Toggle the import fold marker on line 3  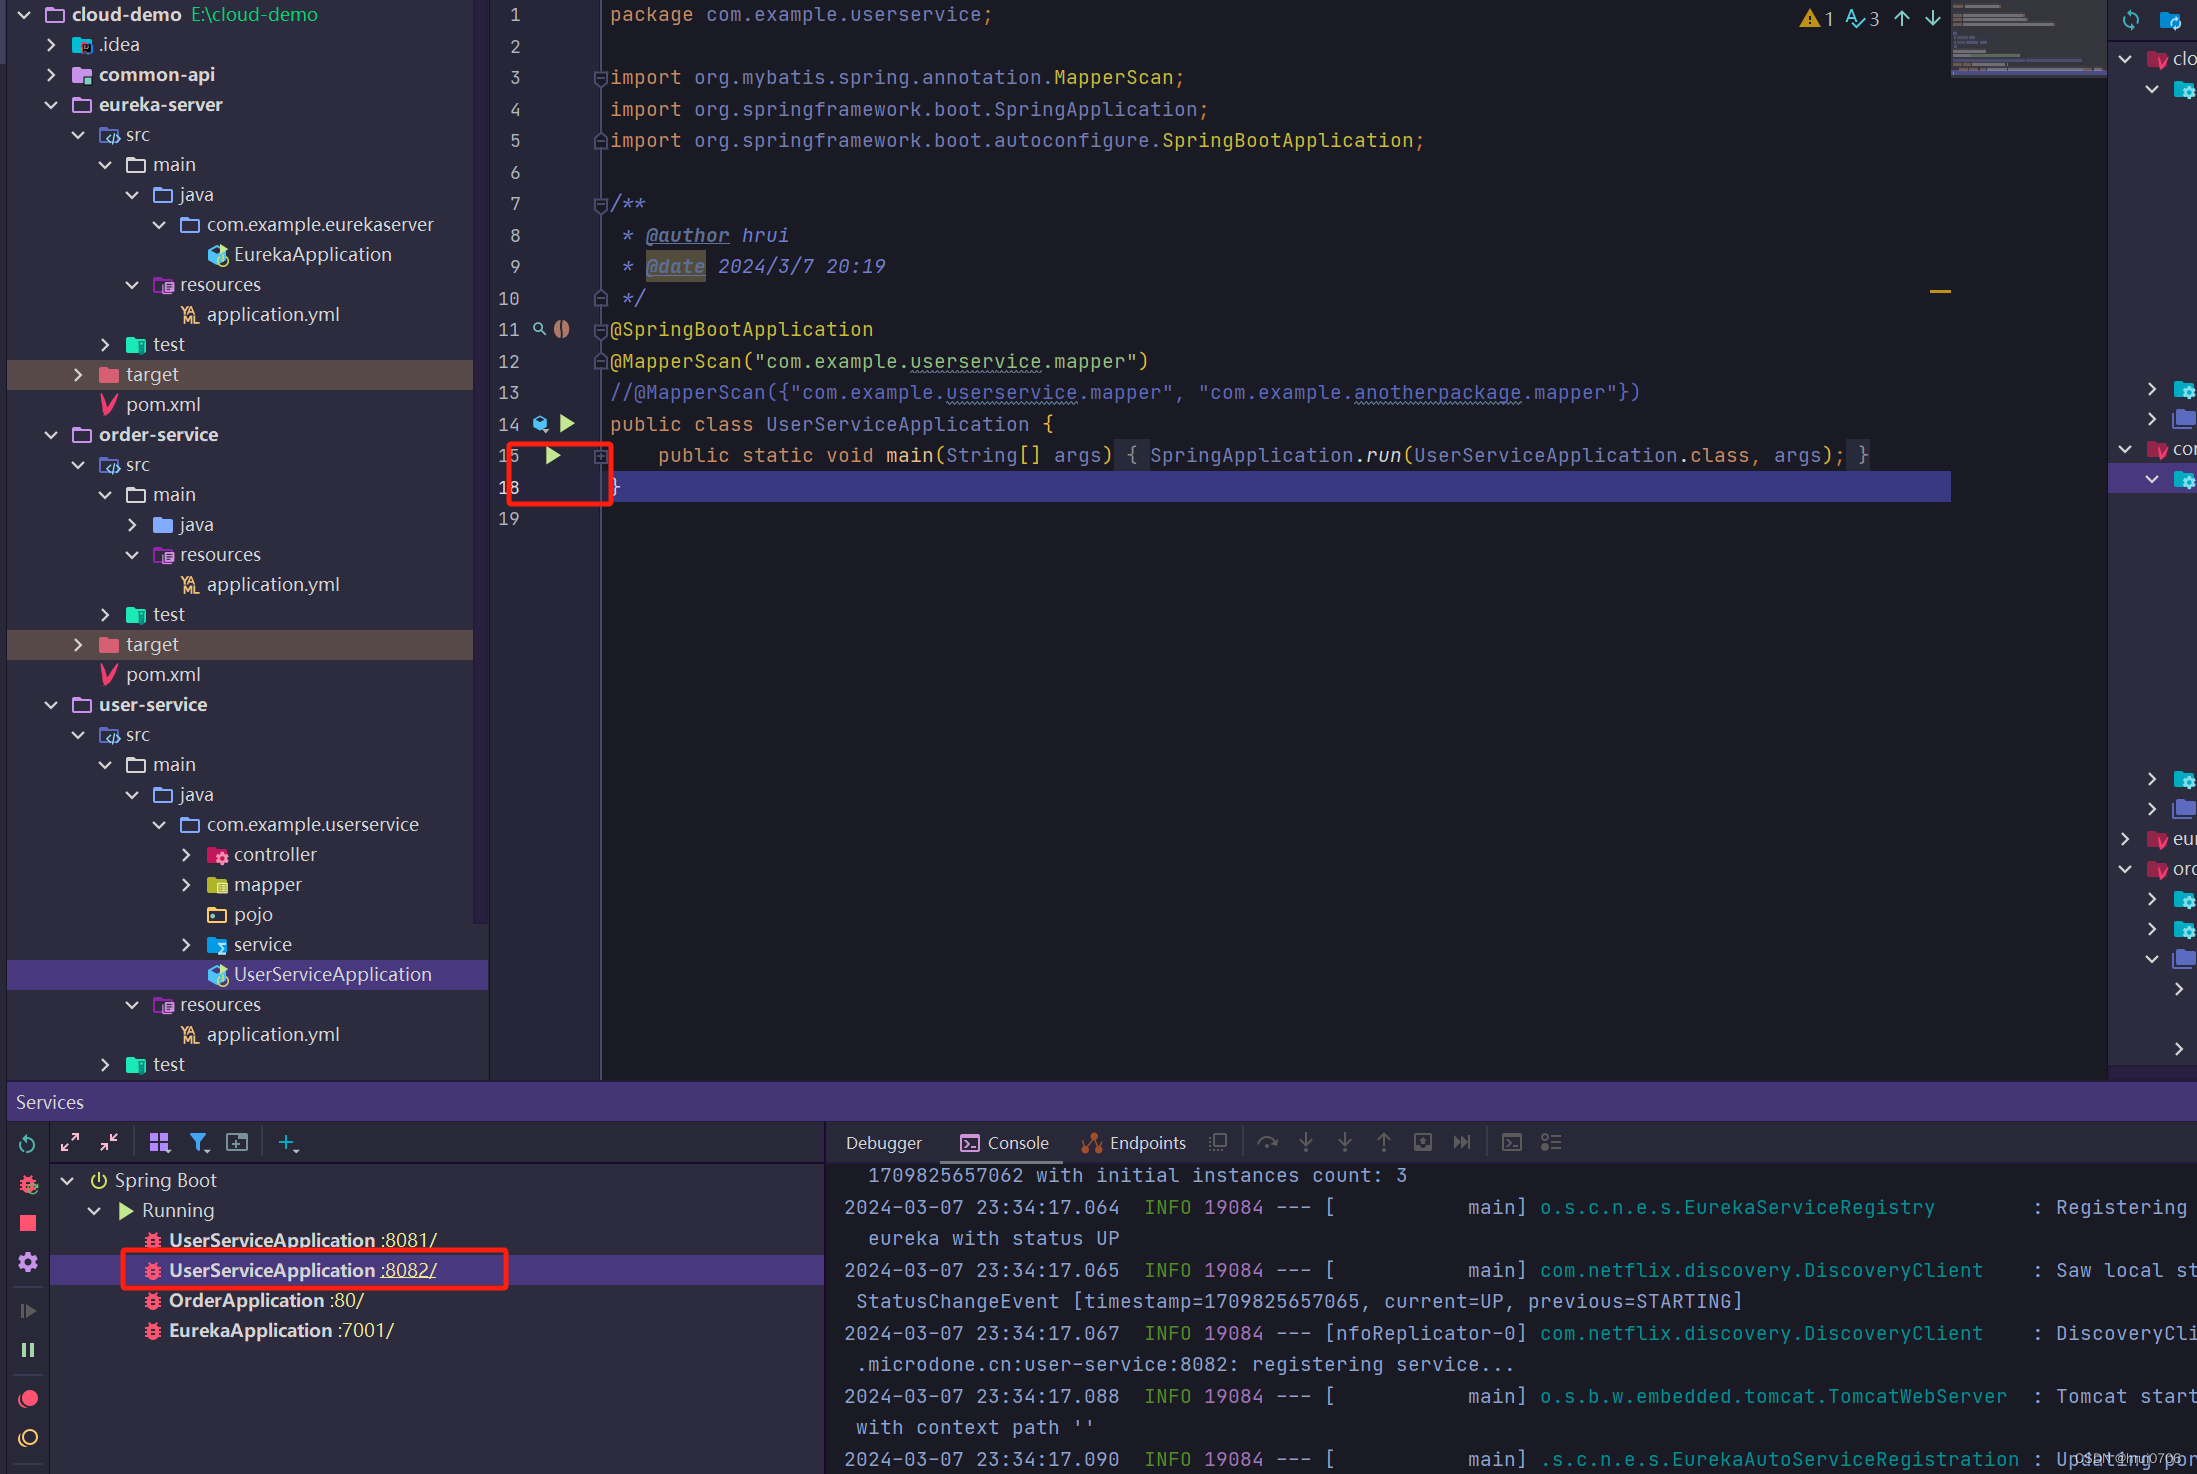click(601, 78)
